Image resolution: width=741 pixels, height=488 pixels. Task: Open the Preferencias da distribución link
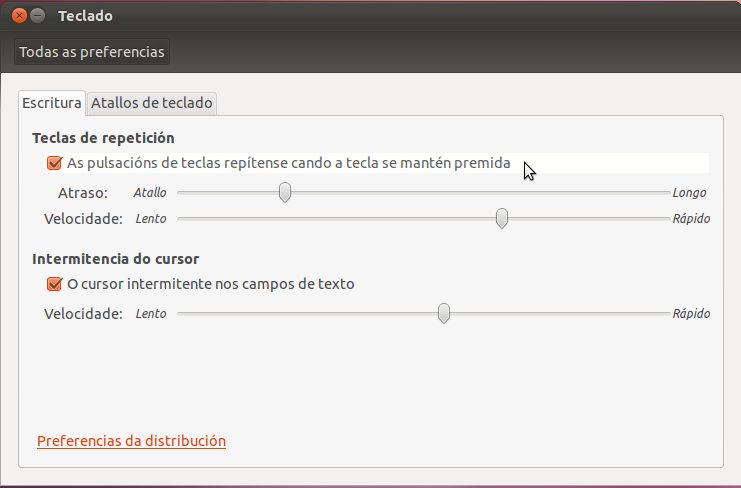131,441
